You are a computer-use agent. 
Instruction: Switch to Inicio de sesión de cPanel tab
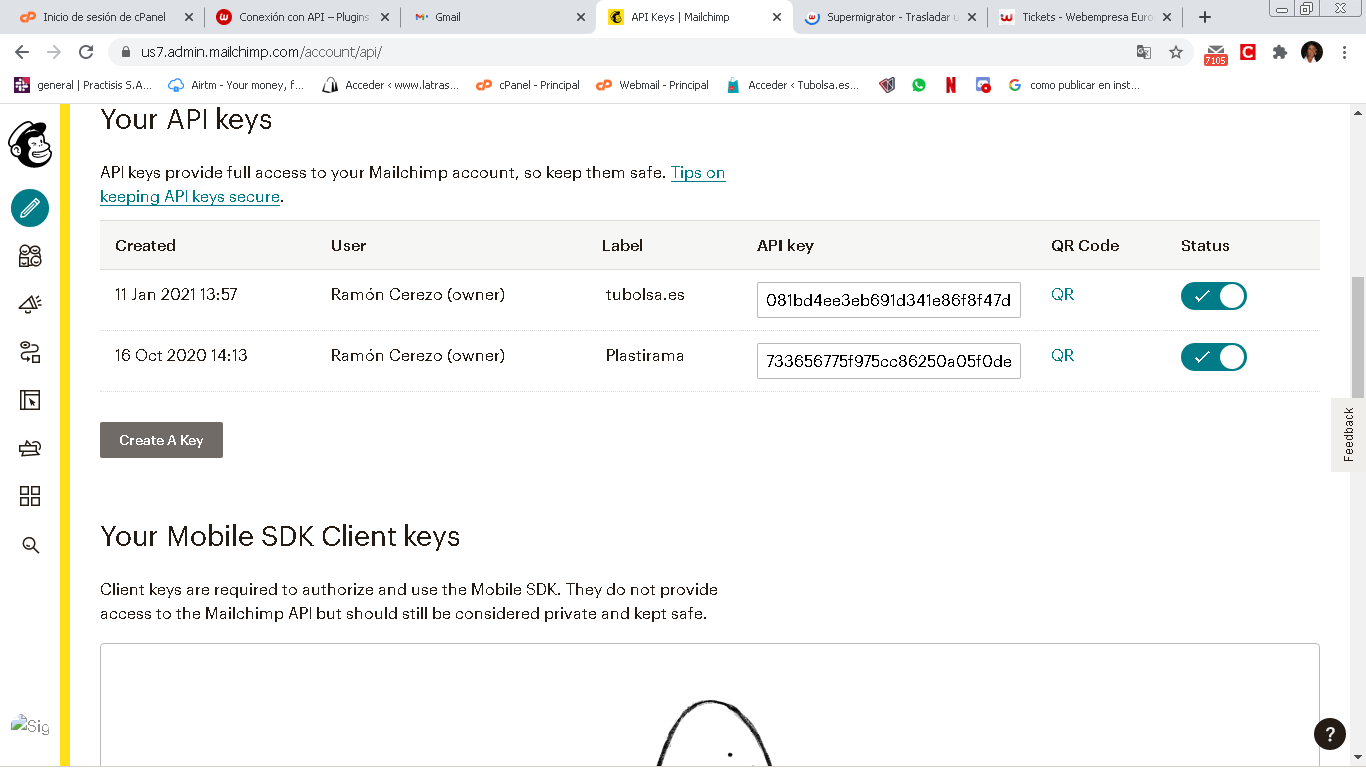click(x=105, y=17)
